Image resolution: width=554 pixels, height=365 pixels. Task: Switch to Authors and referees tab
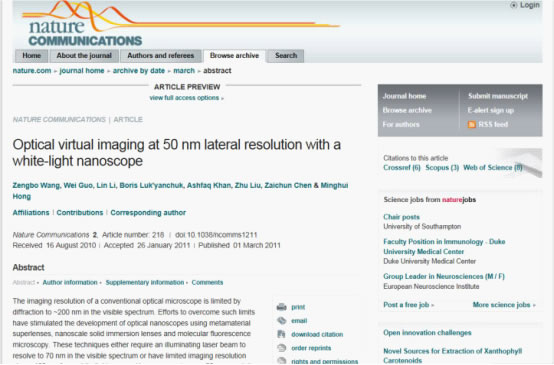[161, 56]
